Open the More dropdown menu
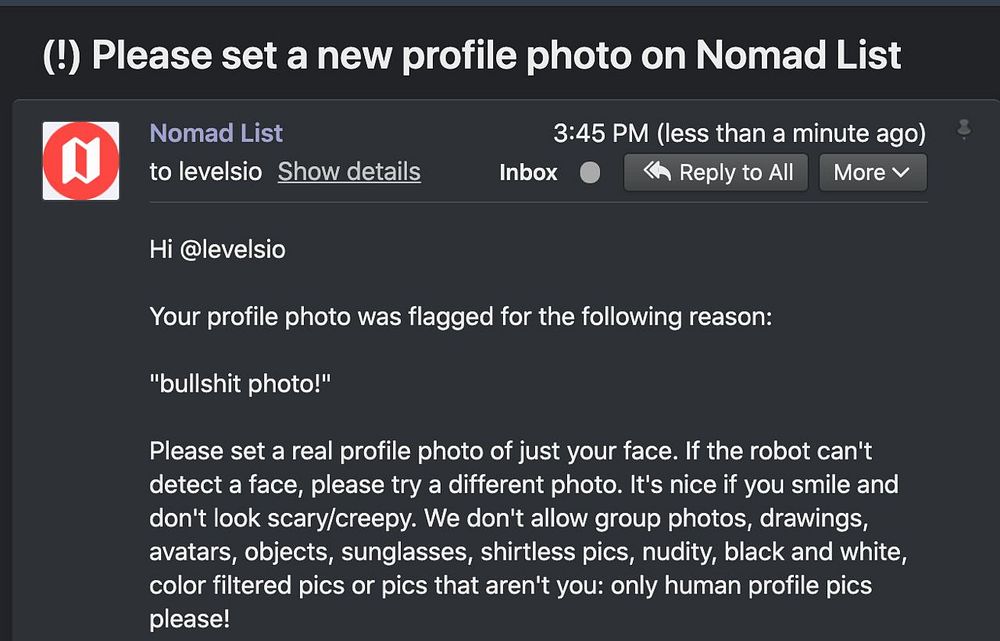1000x641 pixels. [872, 172]
